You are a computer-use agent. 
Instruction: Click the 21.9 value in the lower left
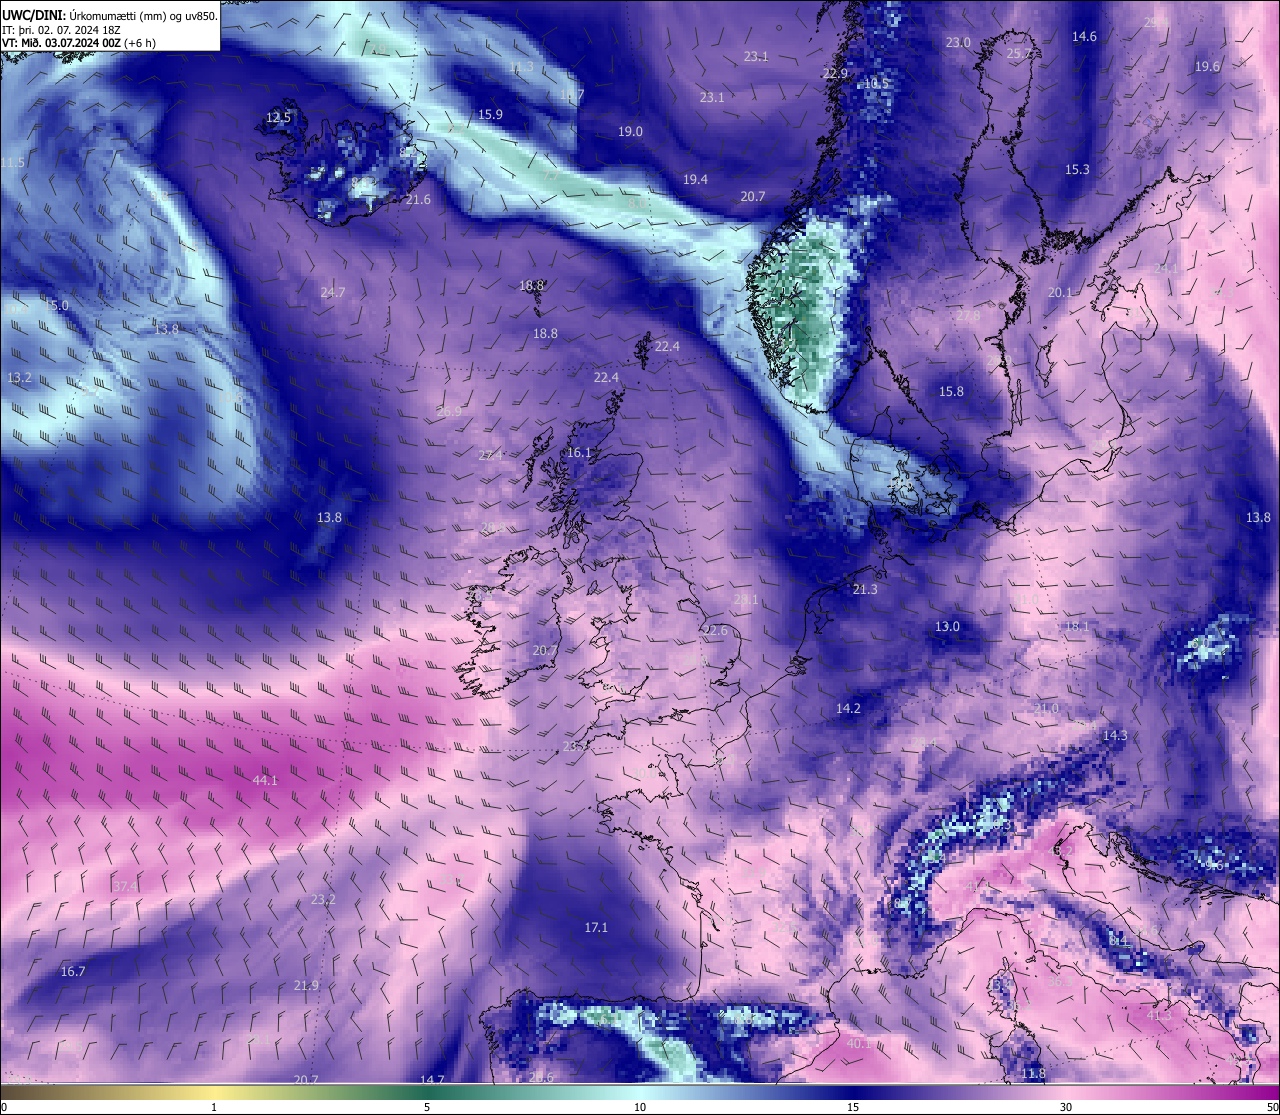click(x=306, y=986)
